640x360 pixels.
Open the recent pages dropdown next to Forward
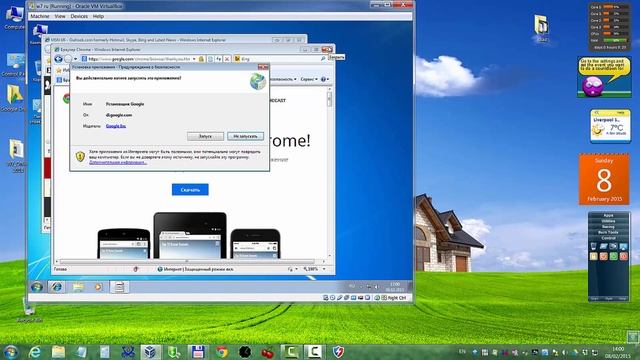(76, 59)
